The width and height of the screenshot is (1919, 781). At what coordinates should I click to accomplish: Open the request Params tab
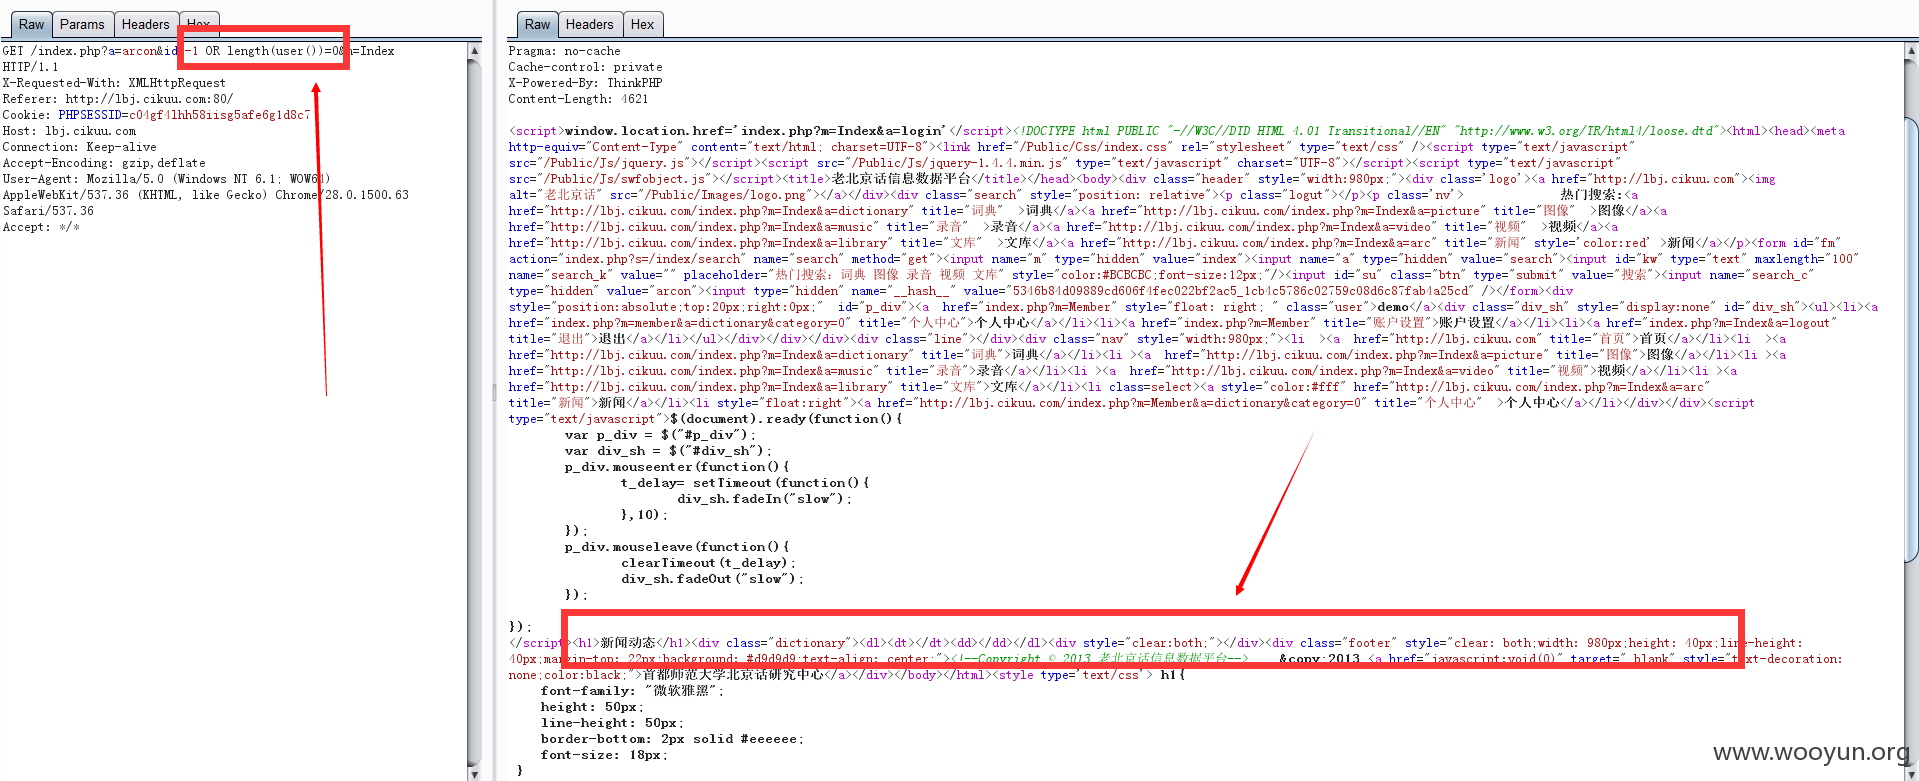click(x=82, y=24)
